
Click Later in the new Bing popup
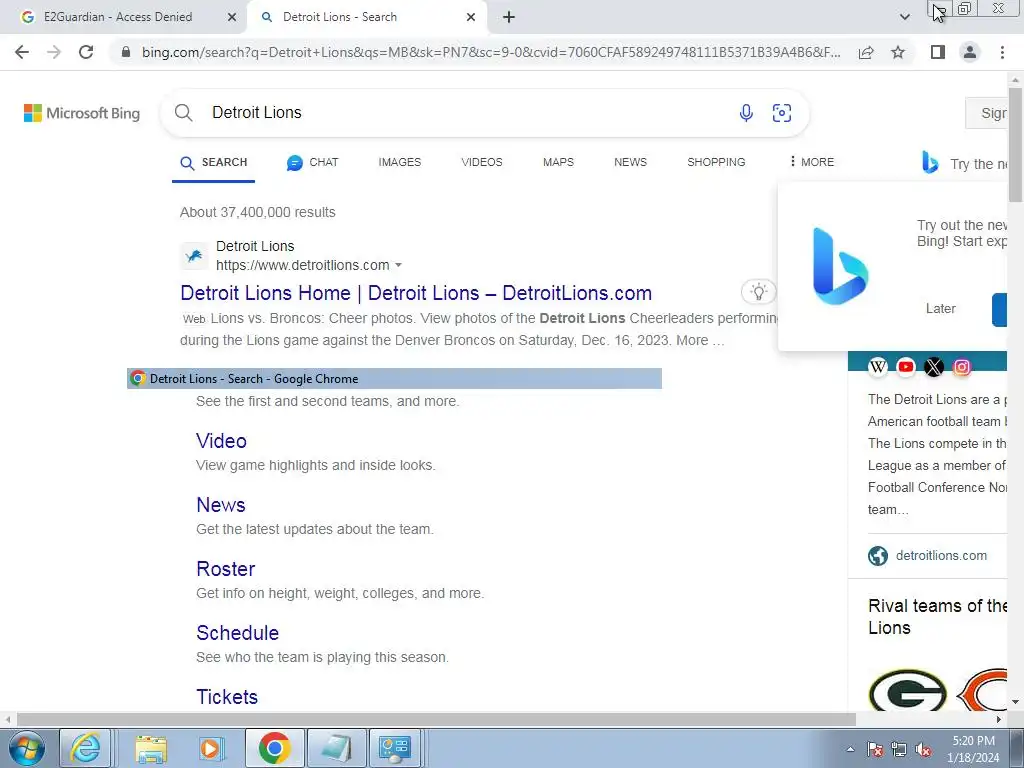(x=940, y=309)
